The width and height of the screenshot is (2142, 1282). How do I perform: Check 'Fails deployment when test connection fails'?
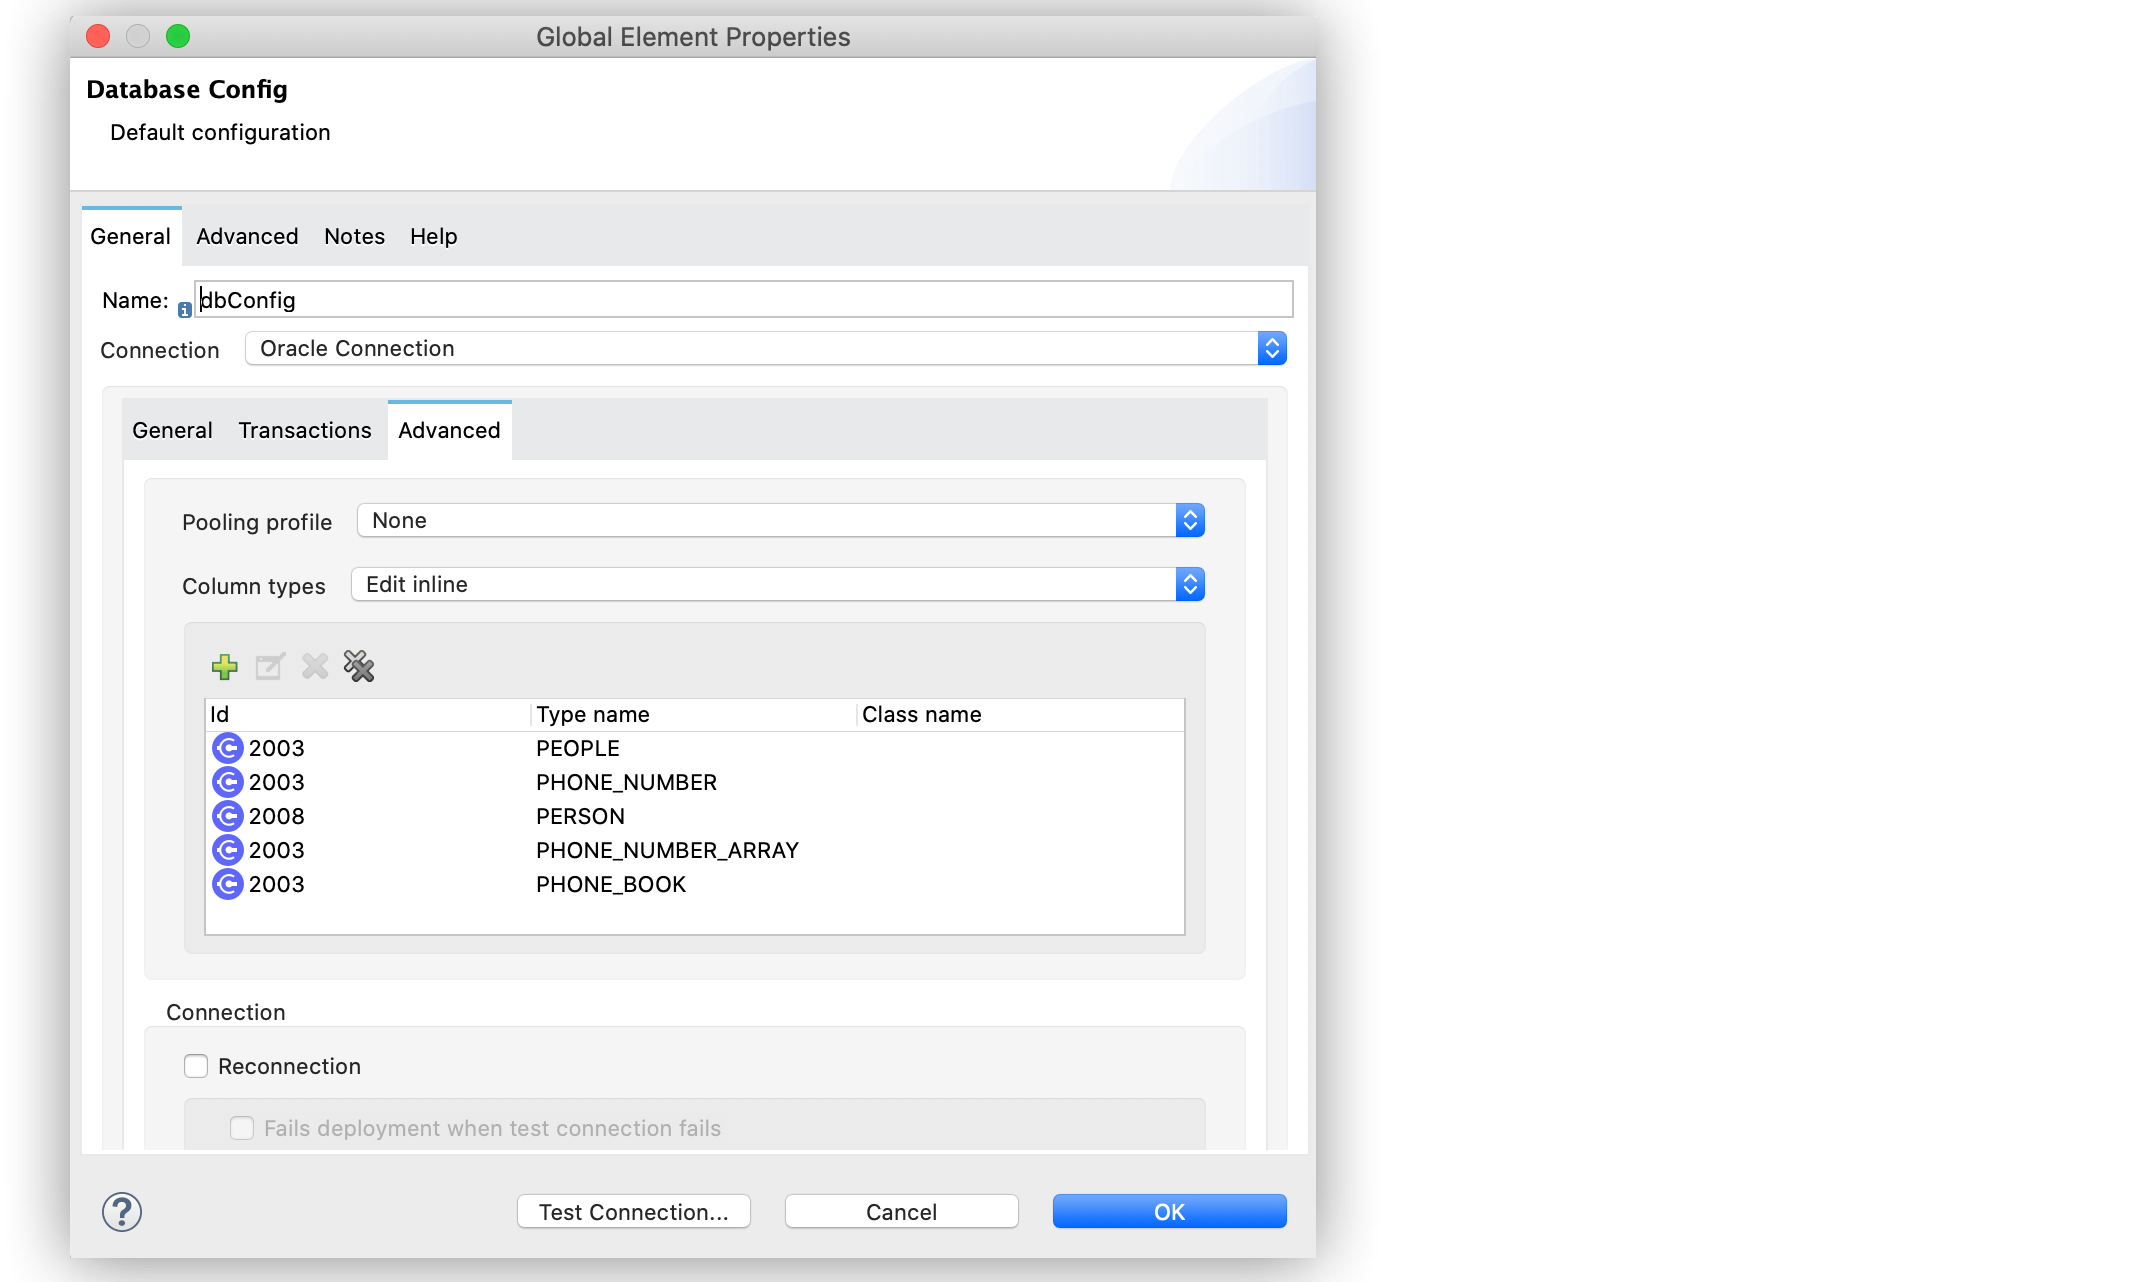click(x=242, y=1127)
